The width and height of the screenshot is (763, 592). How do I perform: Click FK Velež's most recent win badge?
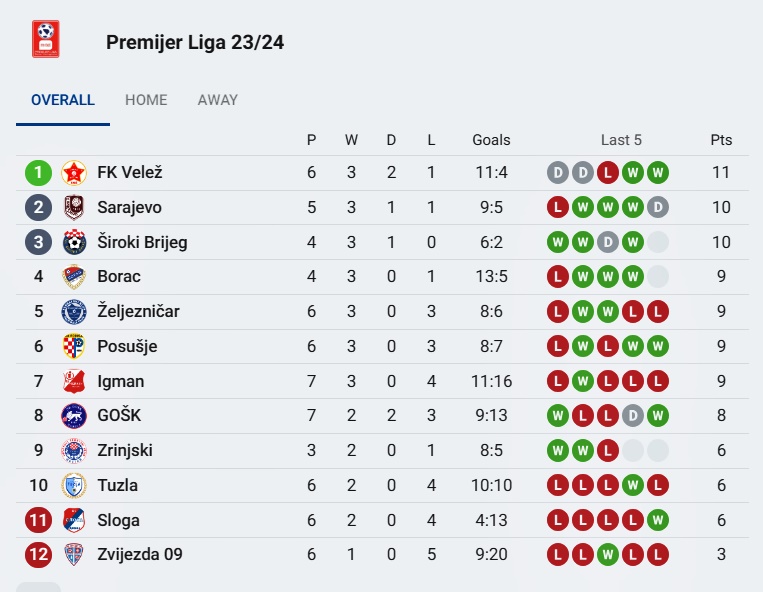[x=657, y=173]
